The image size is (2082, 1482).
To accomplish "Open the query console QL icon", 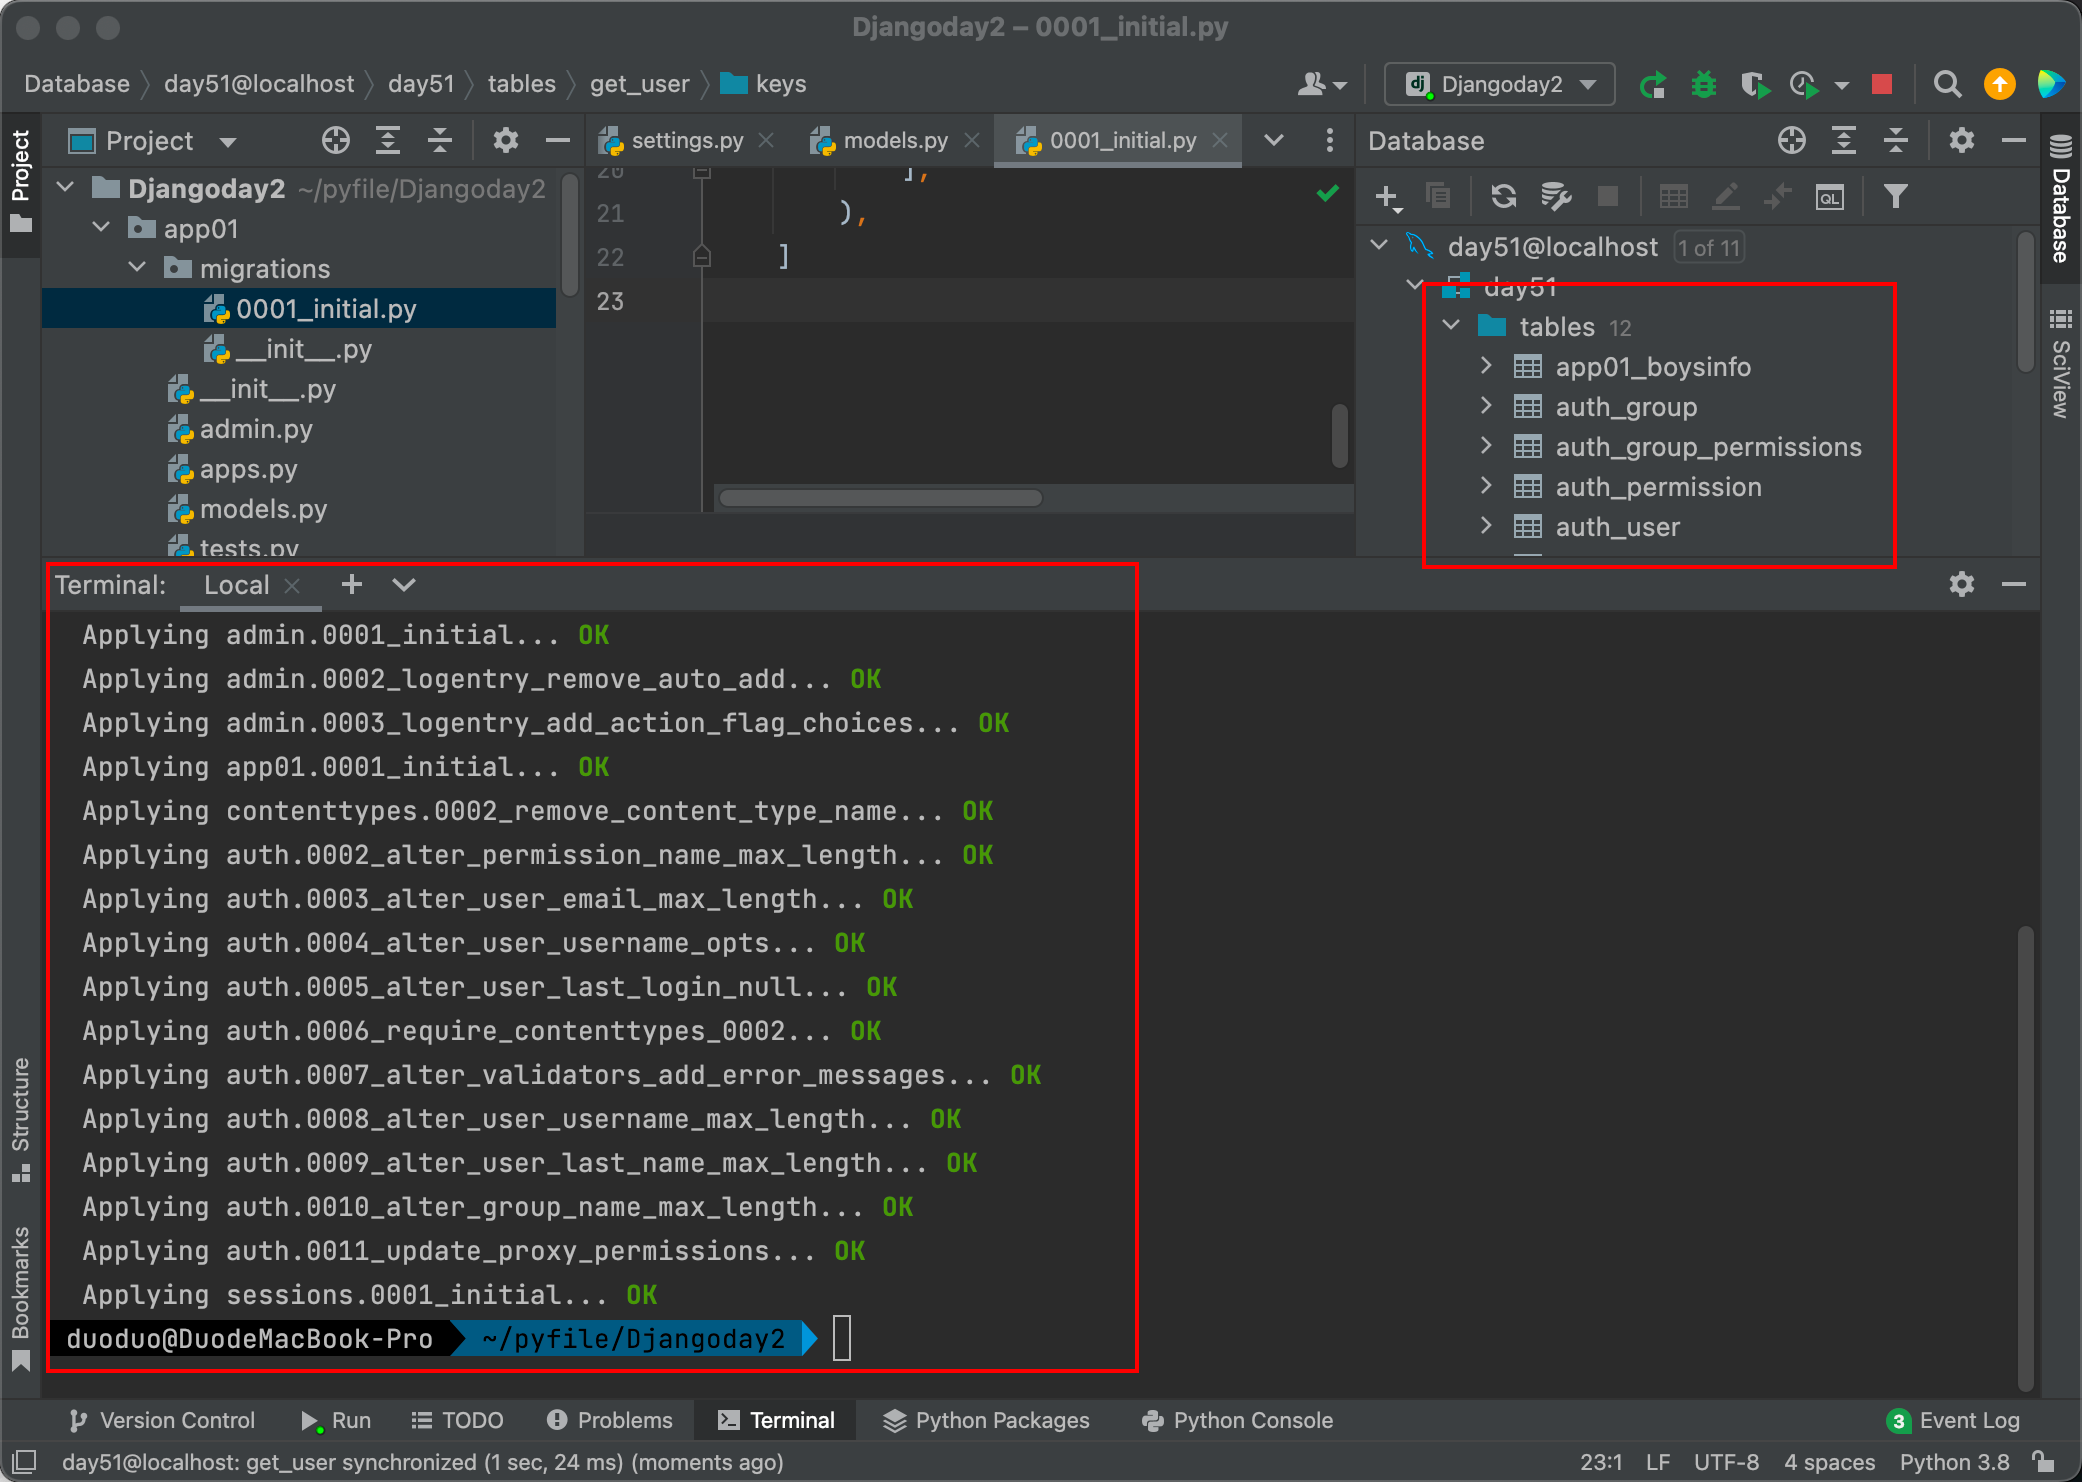I will point(1829,197).
